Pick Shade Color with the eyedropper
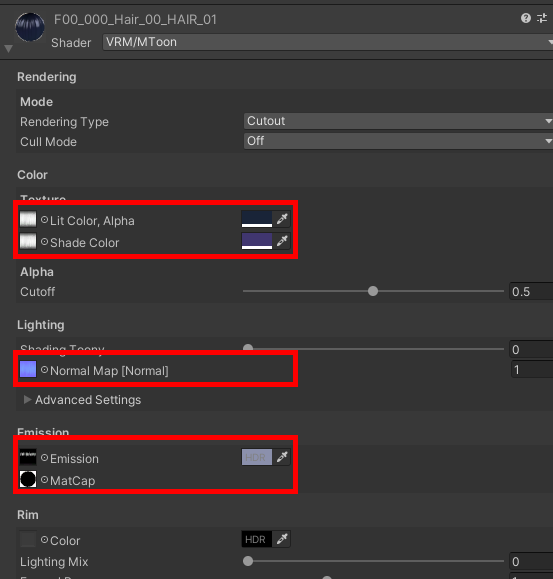This screenshot has height=579, width=553. coord(282,241)
